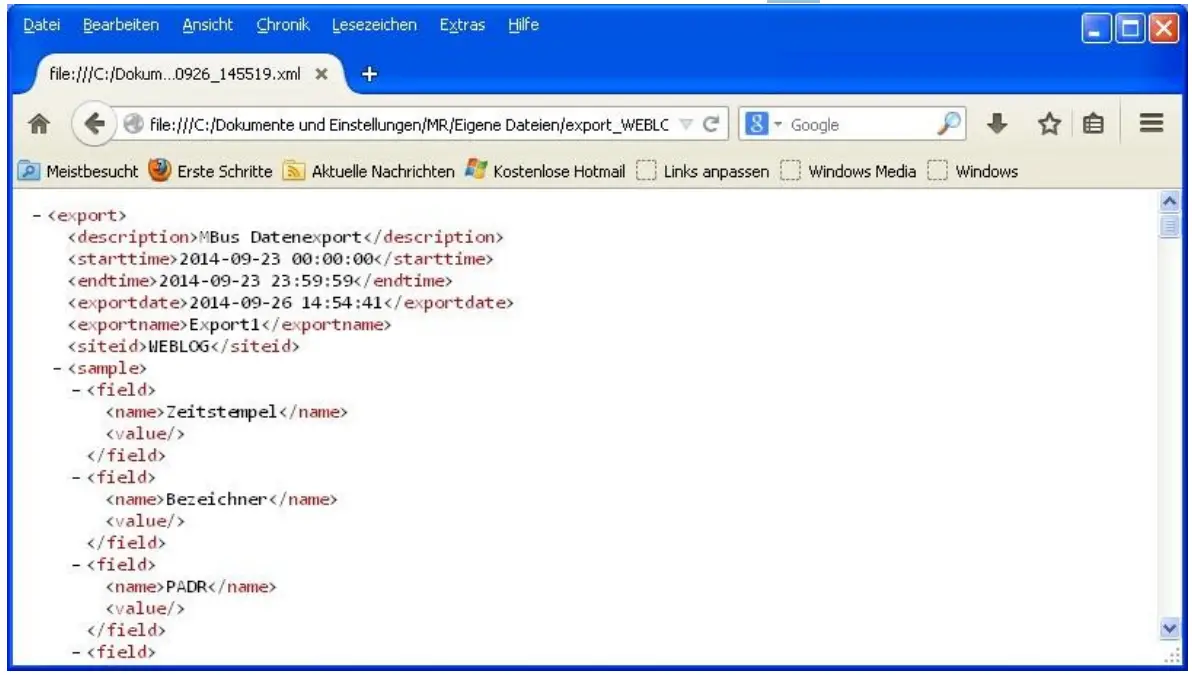Screen dimensions: 1192x675
Task: Collapse the export root XML element
Action: 36,214
